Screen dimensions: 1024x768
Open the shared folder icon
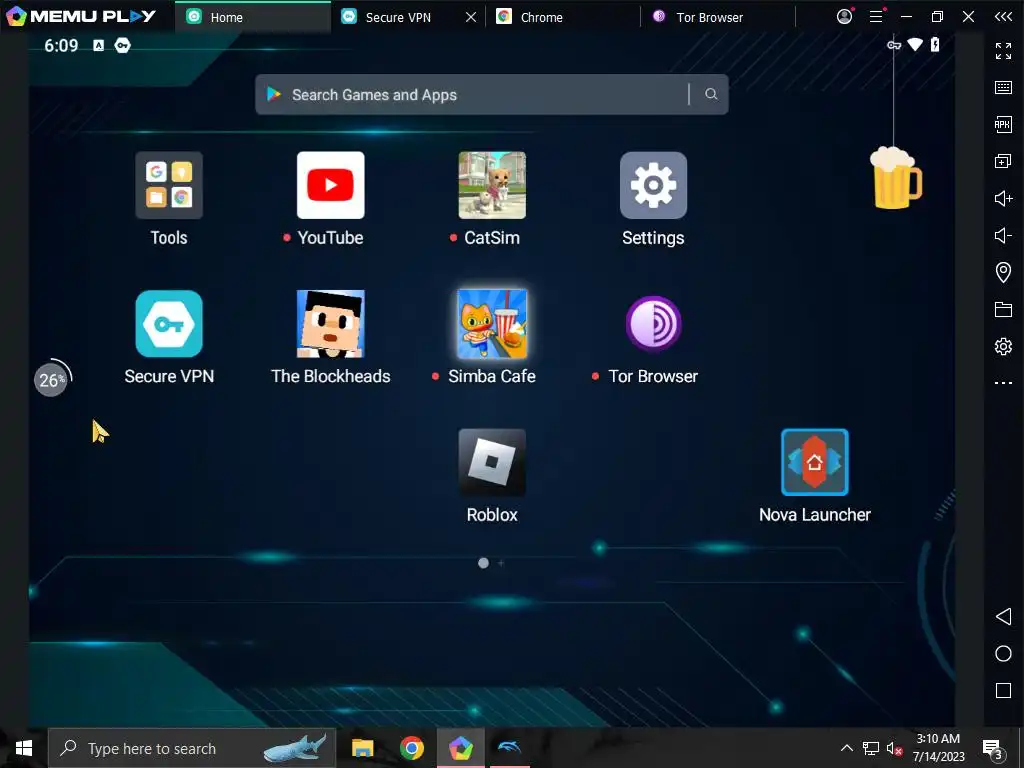[x=1003, y=309]
